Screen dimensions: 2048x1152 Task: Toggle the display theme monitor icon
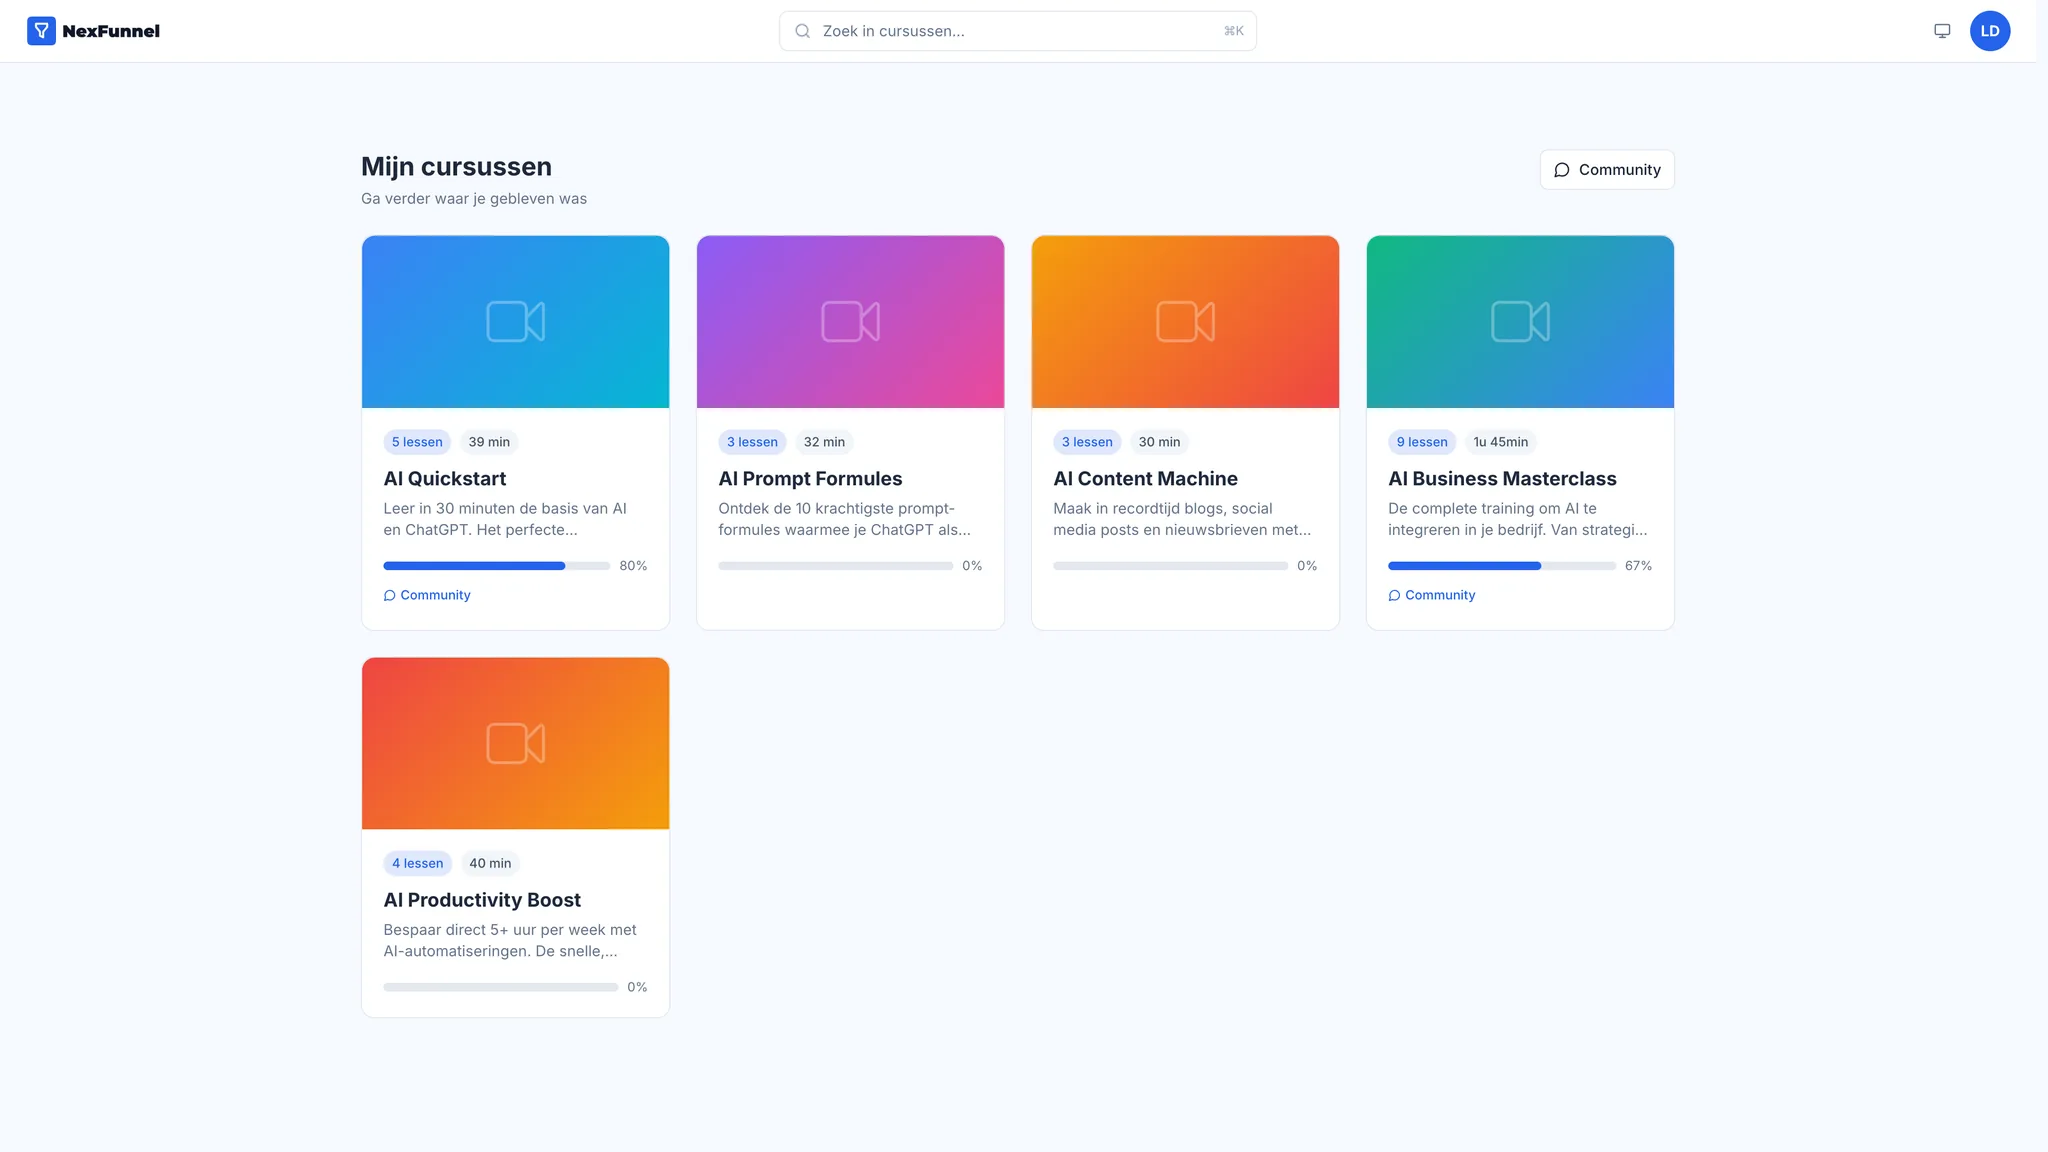point(1942,31)
